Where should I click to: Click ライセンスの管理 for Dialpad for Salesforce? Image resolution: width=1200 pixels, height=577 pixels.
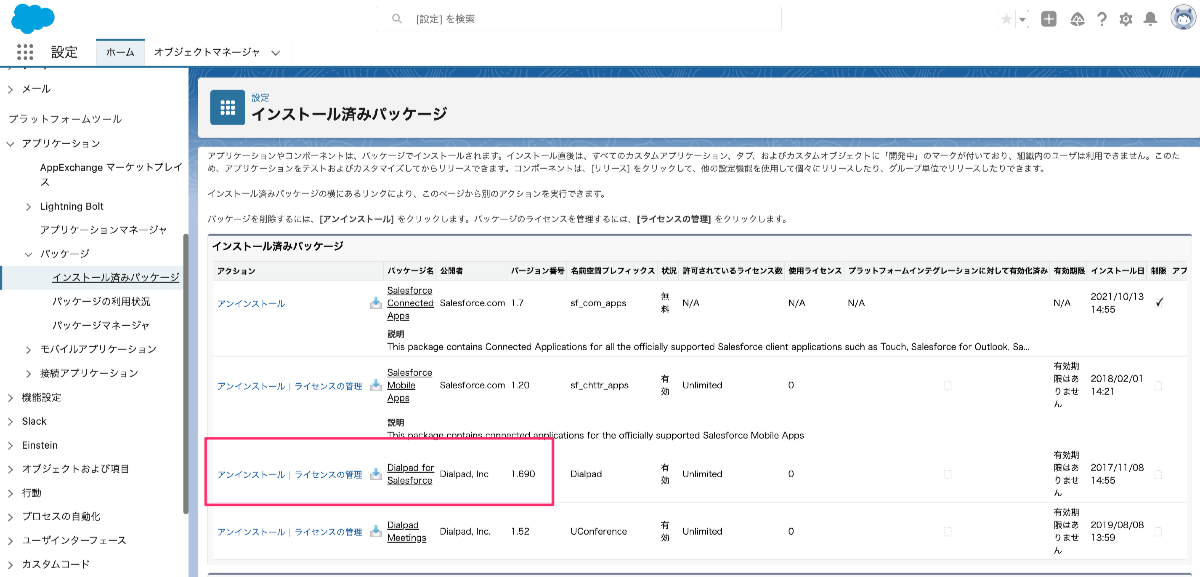tap(328, 474)
